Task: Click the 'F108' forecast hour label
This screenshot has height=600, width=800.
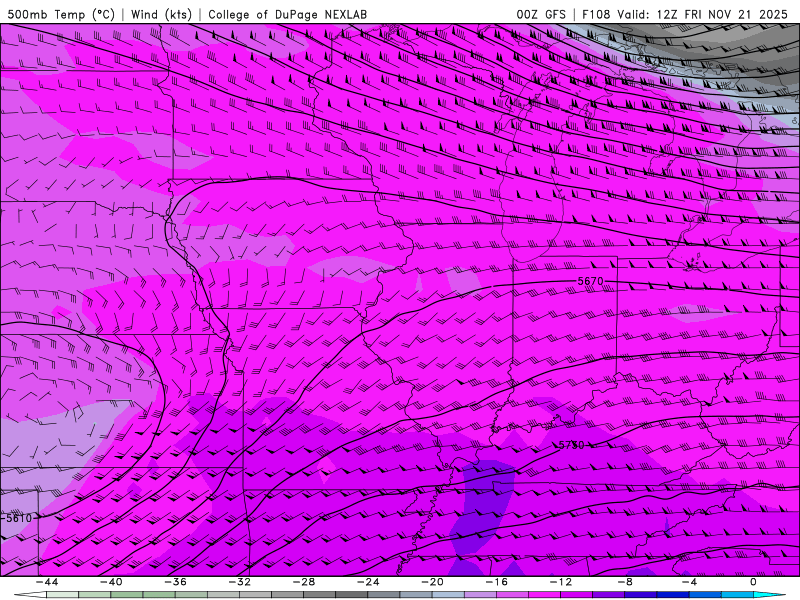Action: [x=596, y=14]
